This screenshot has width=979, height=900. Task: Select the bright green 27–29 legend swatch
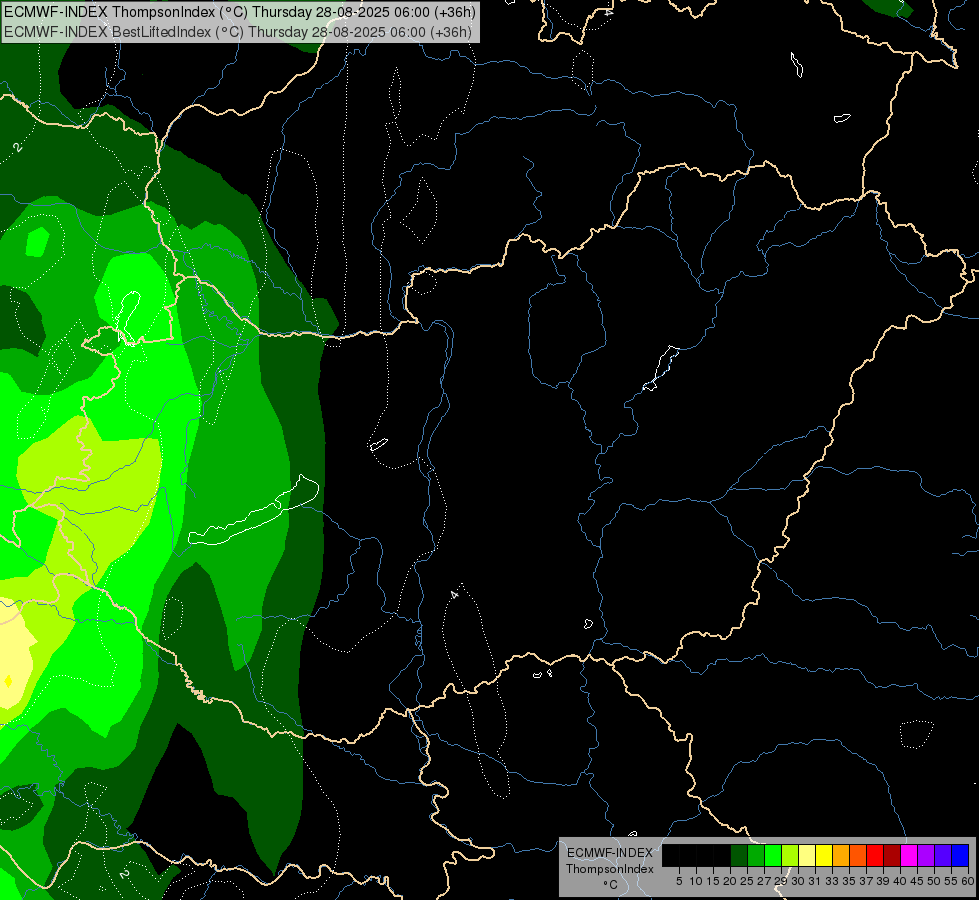[773, 855]
